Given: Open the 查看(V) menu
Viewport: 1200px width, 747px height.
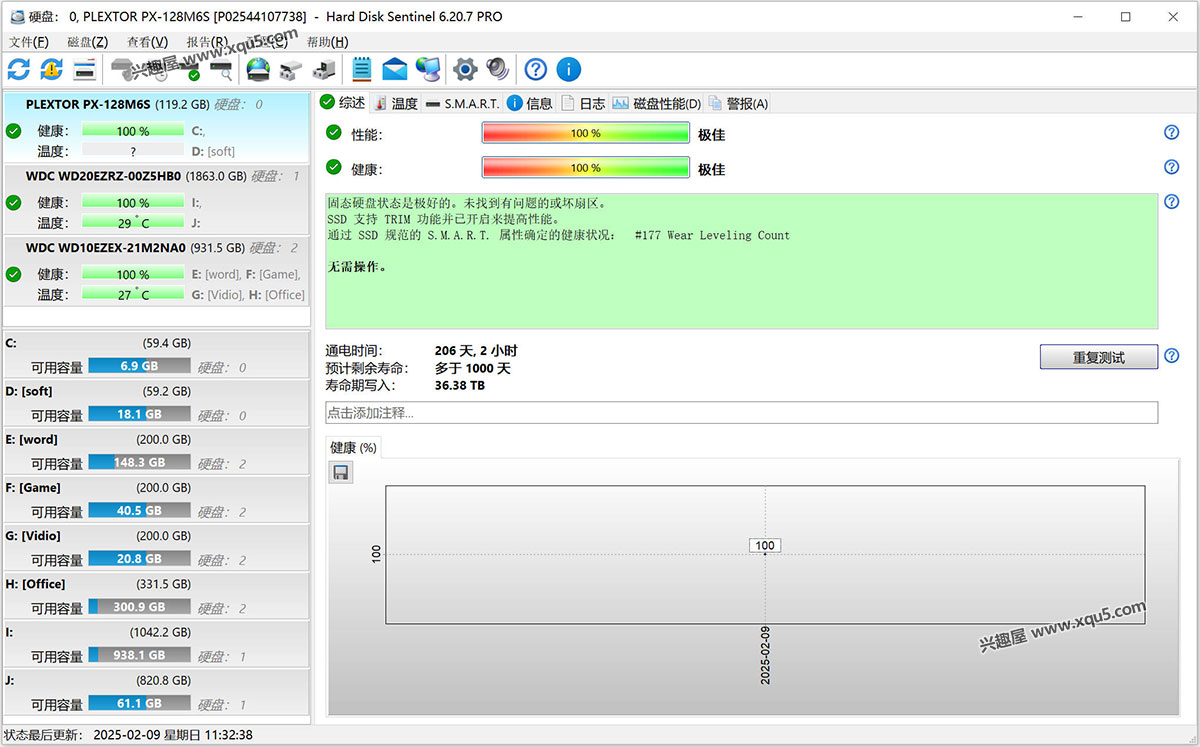Looking at the screenshot, I should coord(147,42).
